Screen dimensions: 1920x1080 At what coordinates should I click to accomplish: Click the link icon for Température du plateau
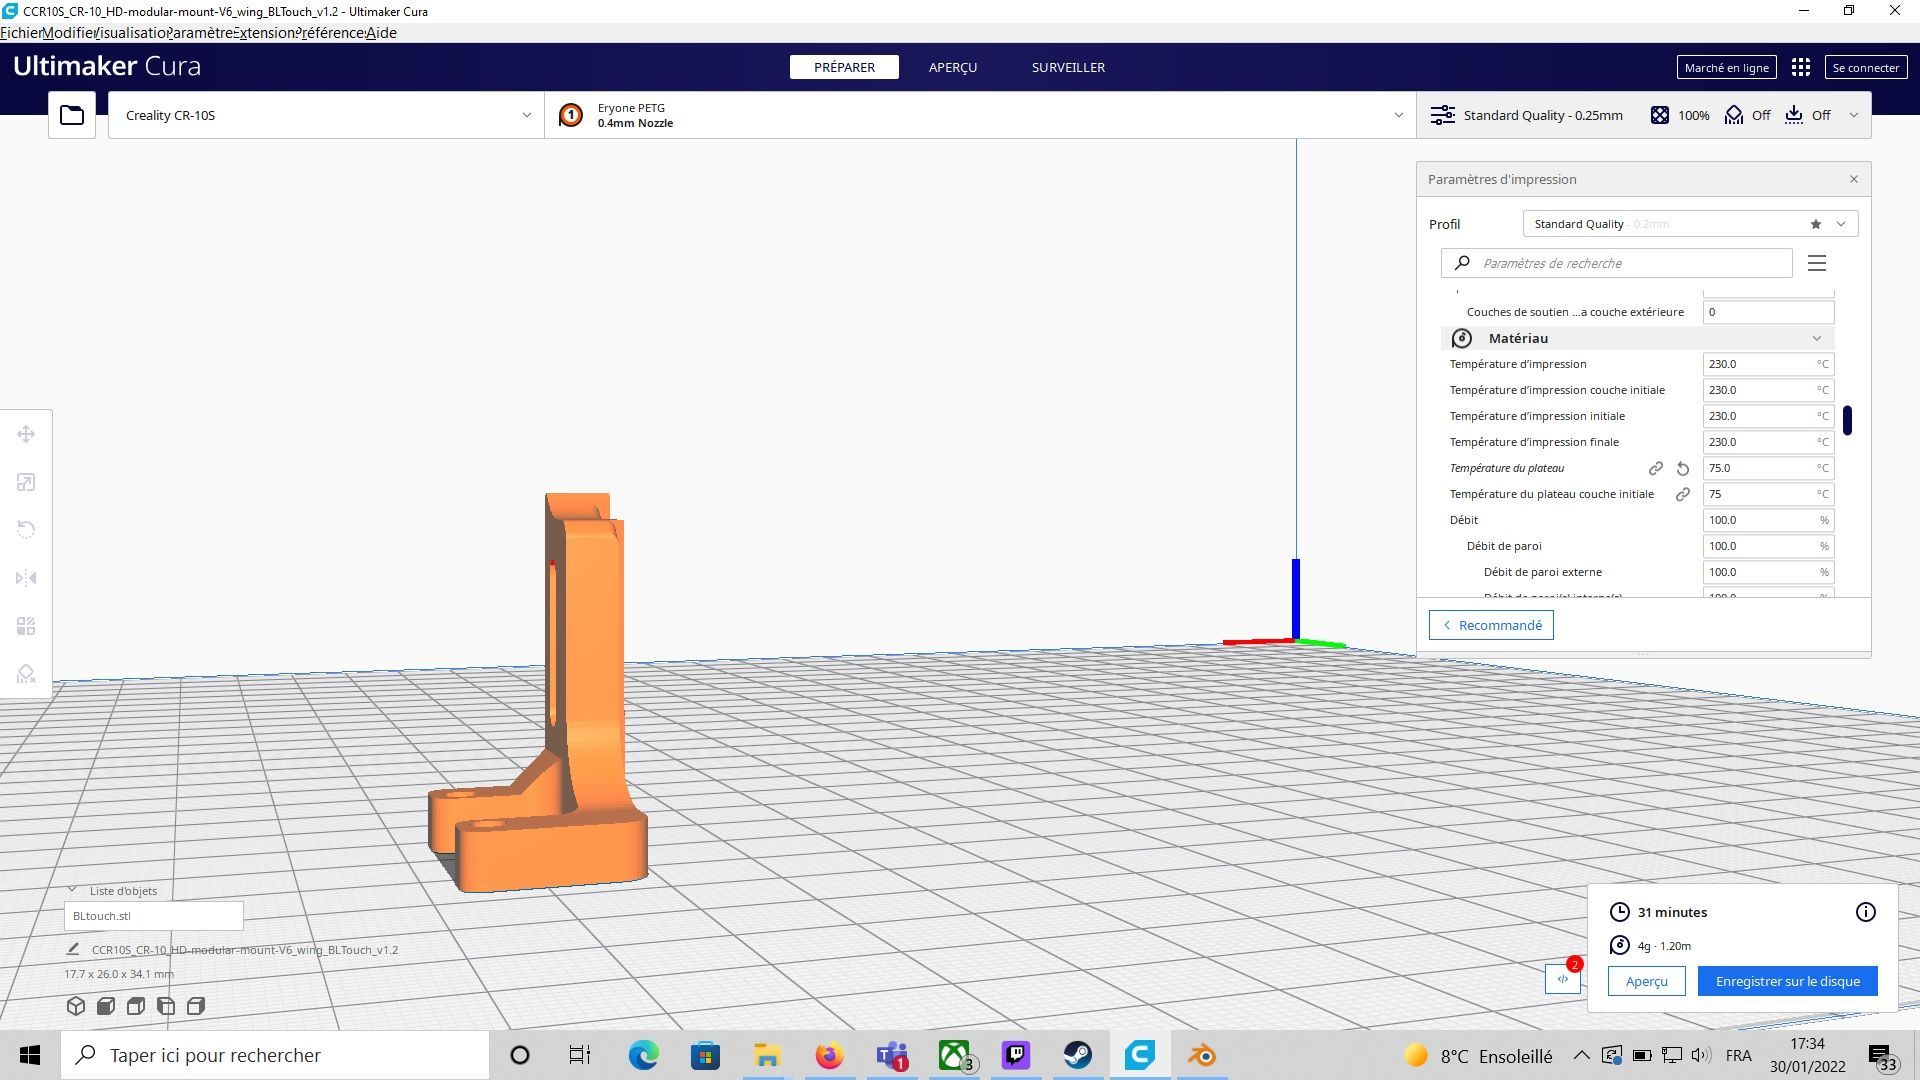pos(1656,468)
